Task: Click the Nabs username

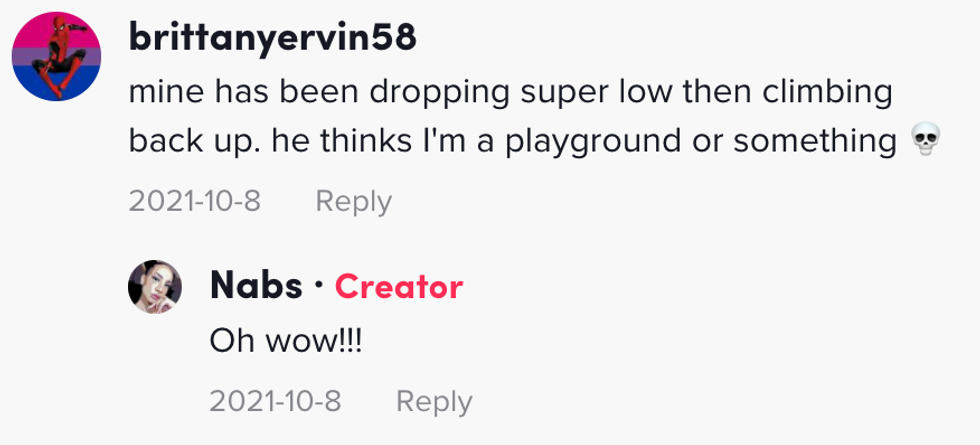Action: point(256,286)
